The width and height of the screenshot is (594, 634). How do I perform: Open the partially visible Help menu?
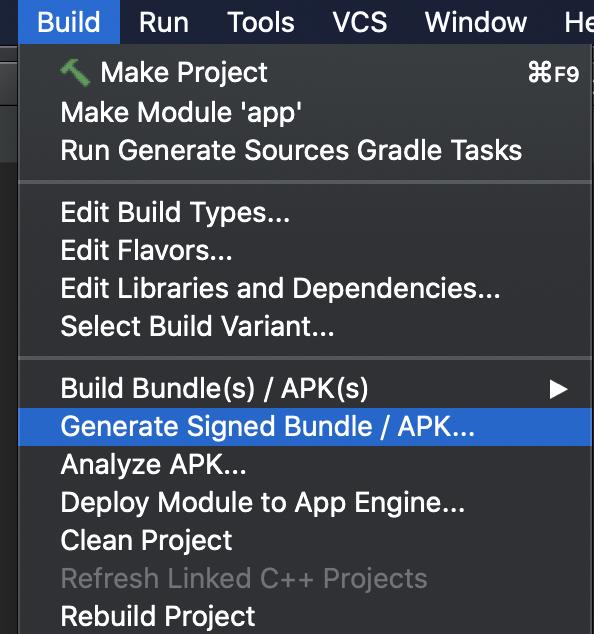coord(579,22)
